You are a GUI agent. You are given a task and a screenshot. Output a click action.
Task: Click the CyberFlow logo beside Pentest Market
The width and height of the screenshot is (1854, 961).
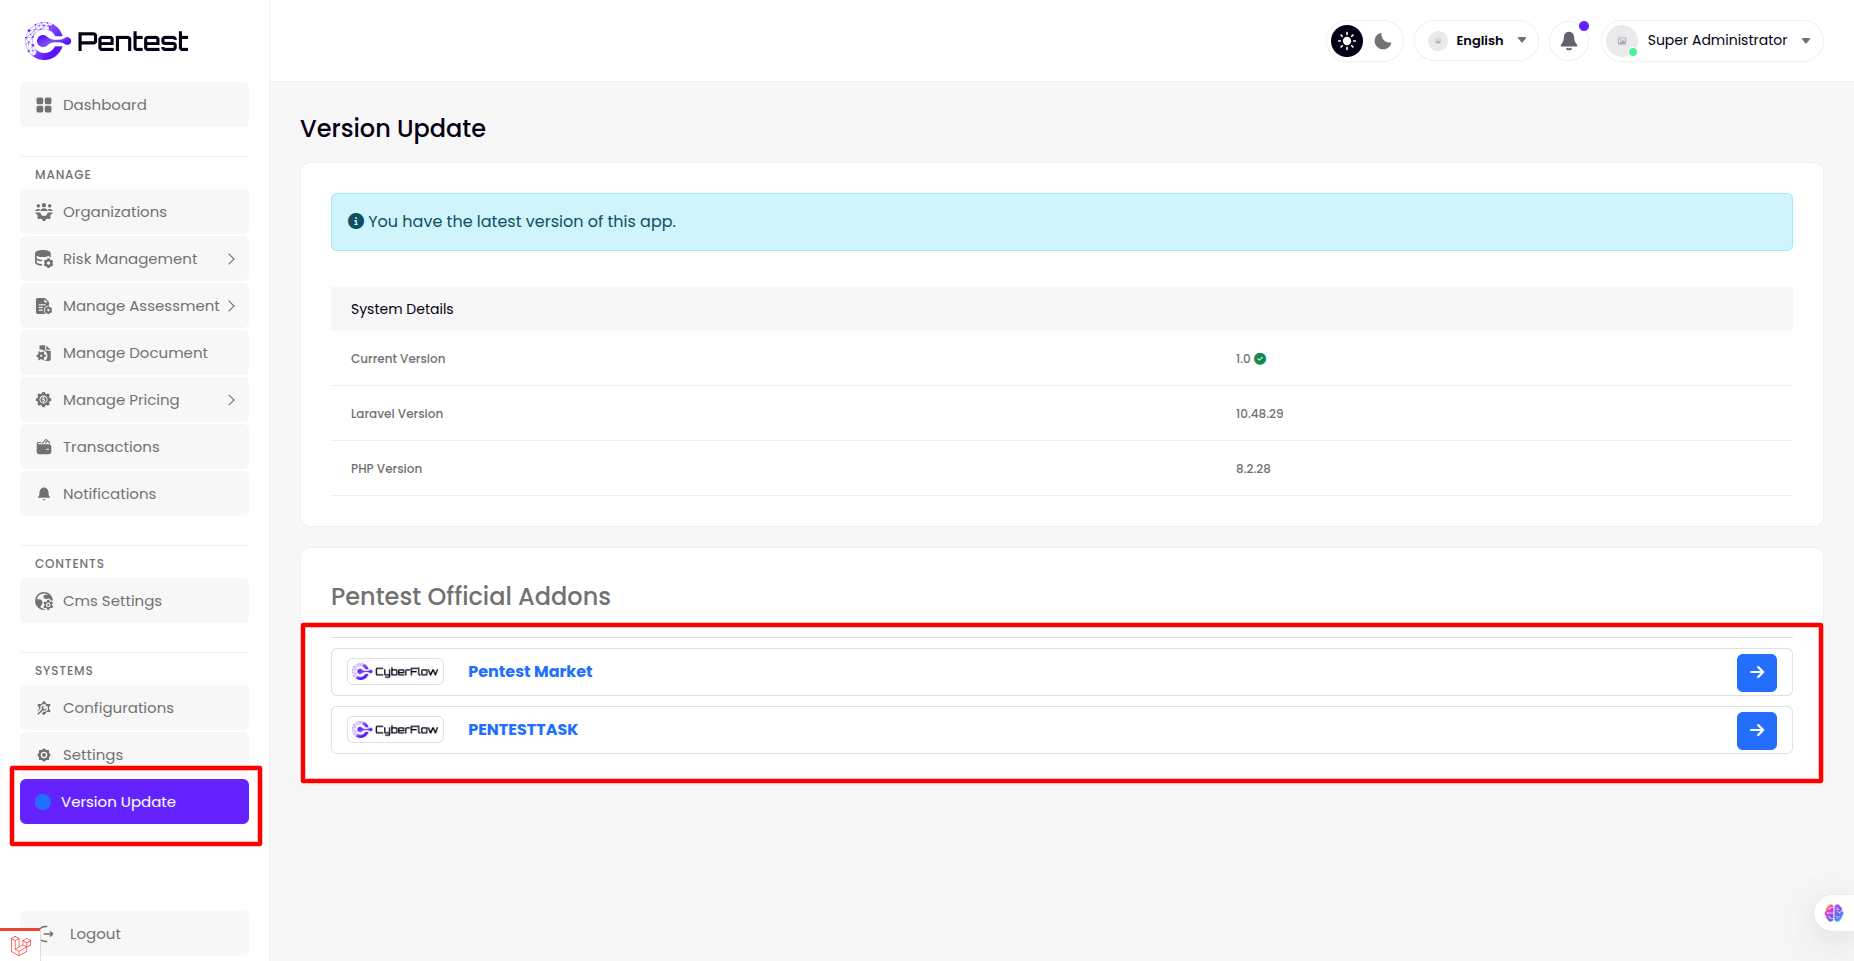point(396,672)
